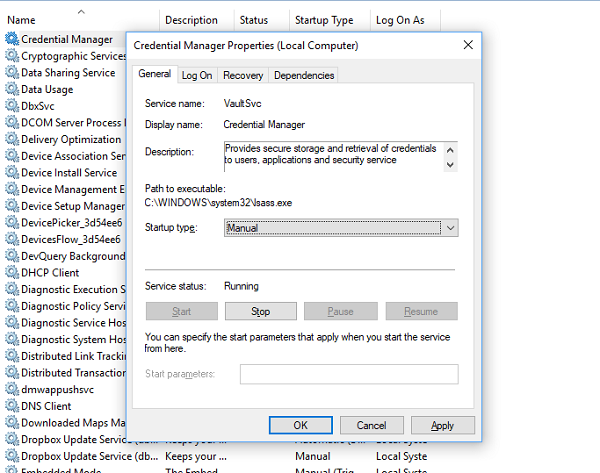Click the Delivery Optimization service icon
The image size is (600, 473).
click(x=12, y=139)
